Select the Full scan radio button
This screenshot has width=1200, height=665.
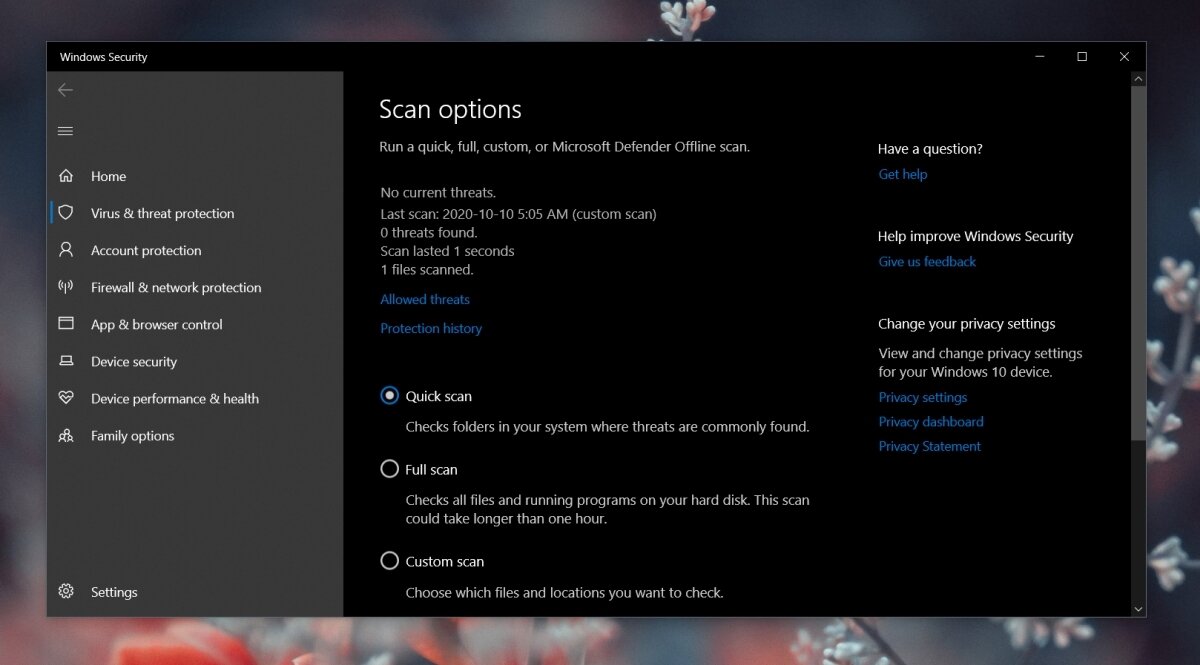pos(390,469)
